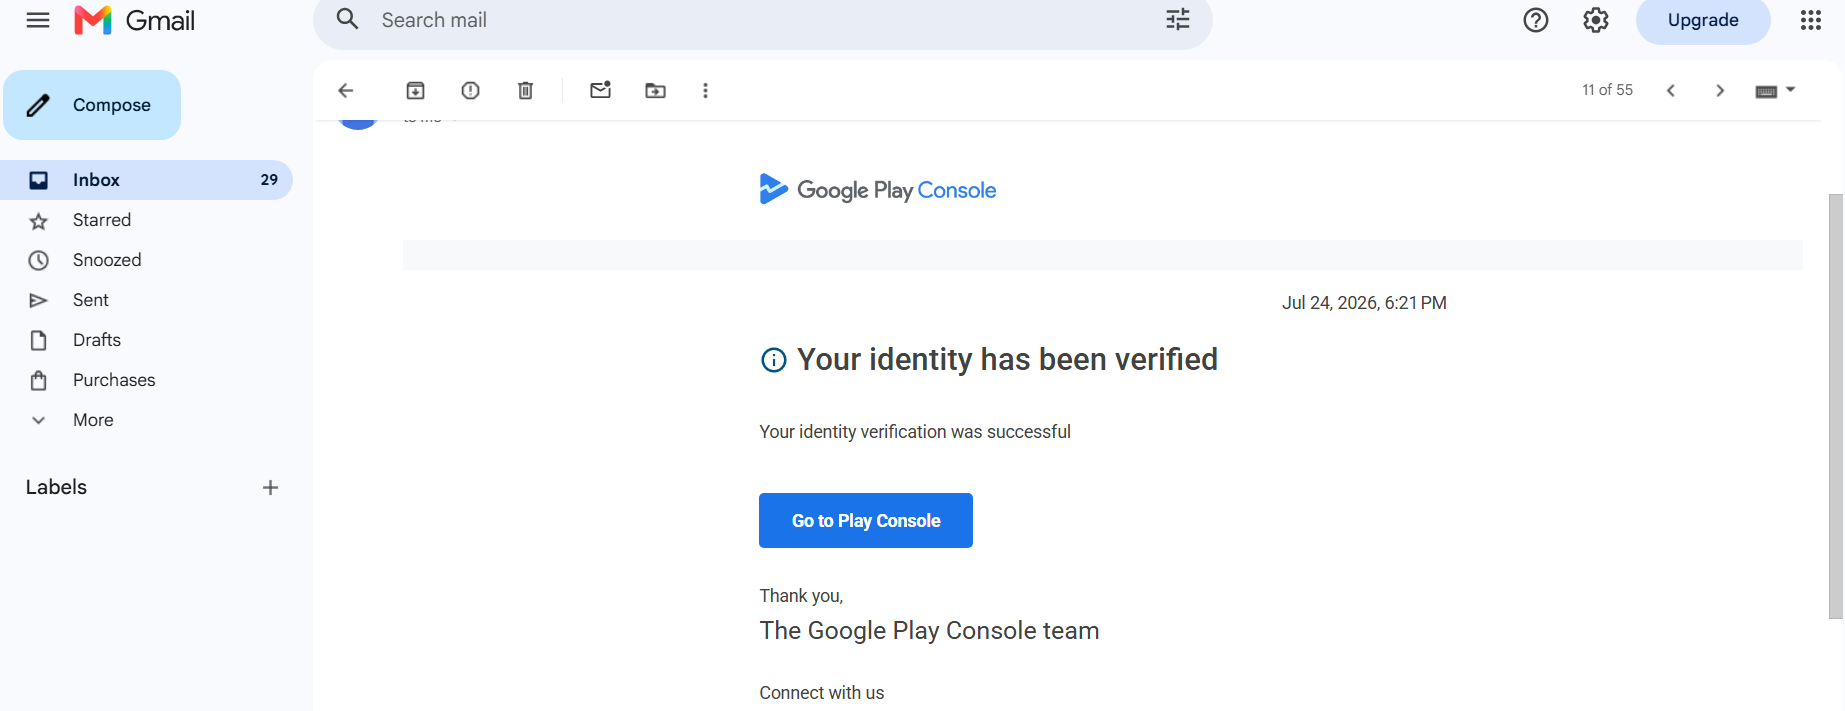Go to the older email arrow

1720,91
